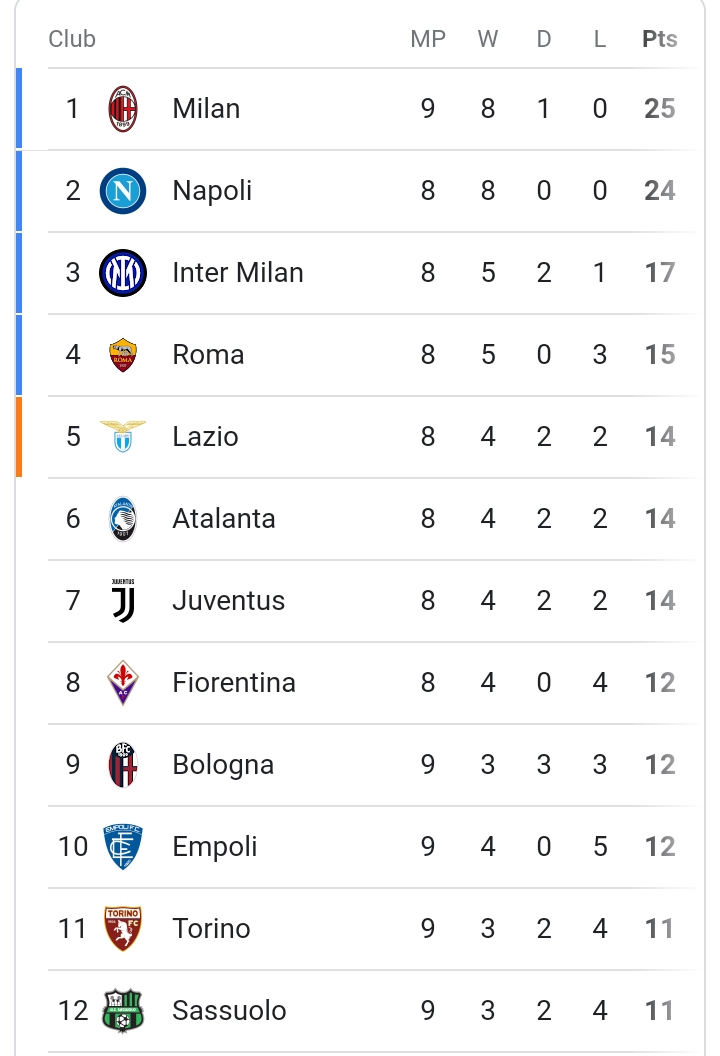Select the Roma wolf crest
The width and height of the screenshot is (720, 1056).
tap(123, 355)
